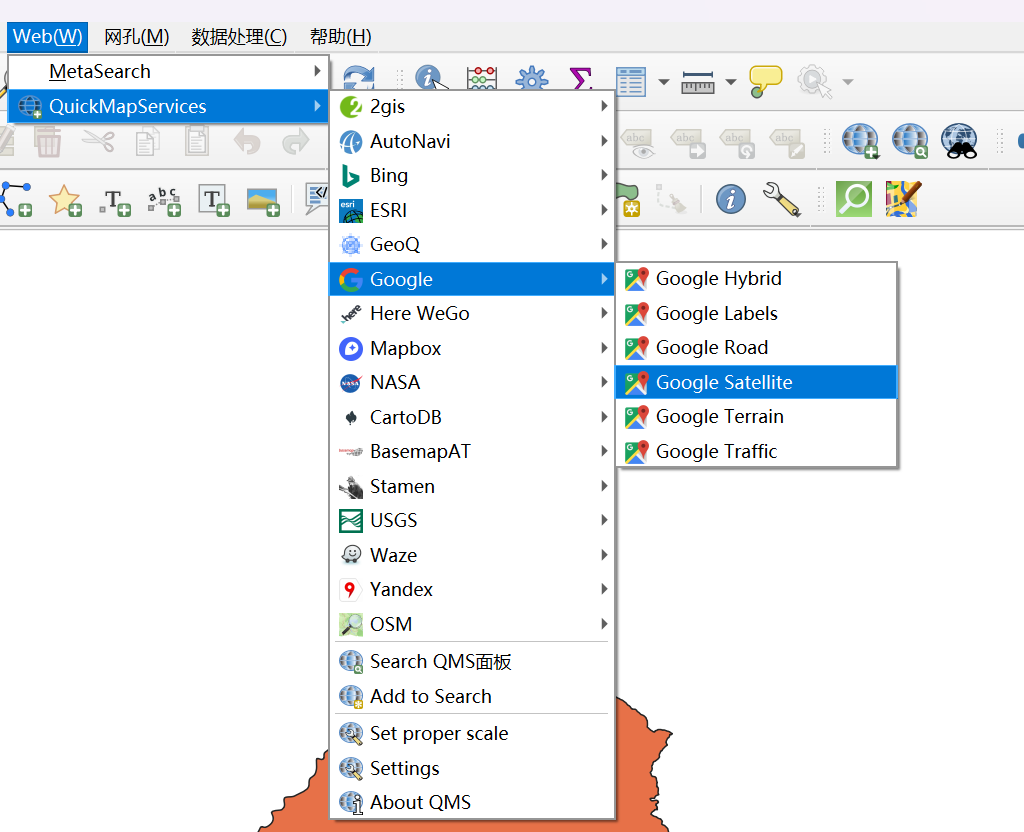Viewport: 1024px width, 832px height.
Task: Open the OSM submenu
Action: click(472, 624)
